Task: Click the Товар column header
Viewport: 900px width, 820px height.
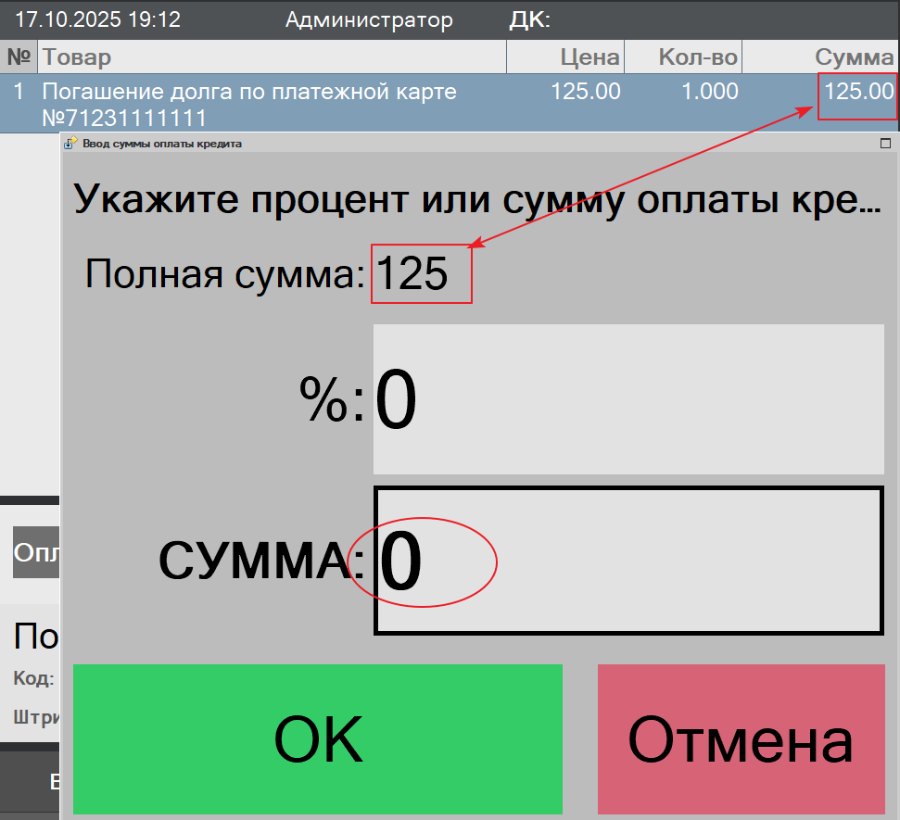Action: pyautogui.click(x=272, y=57)
